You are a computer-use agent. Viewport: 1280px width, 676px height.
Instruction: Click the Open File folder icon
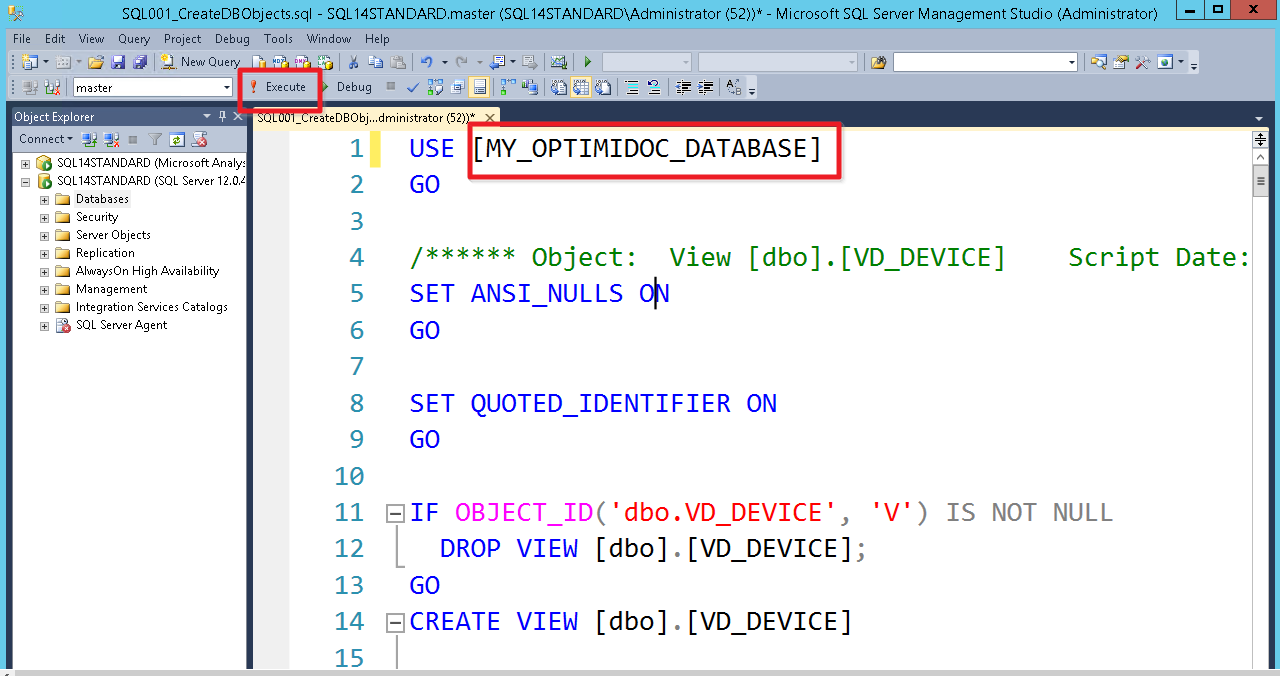pyautogui.click(x=96, y=62)
